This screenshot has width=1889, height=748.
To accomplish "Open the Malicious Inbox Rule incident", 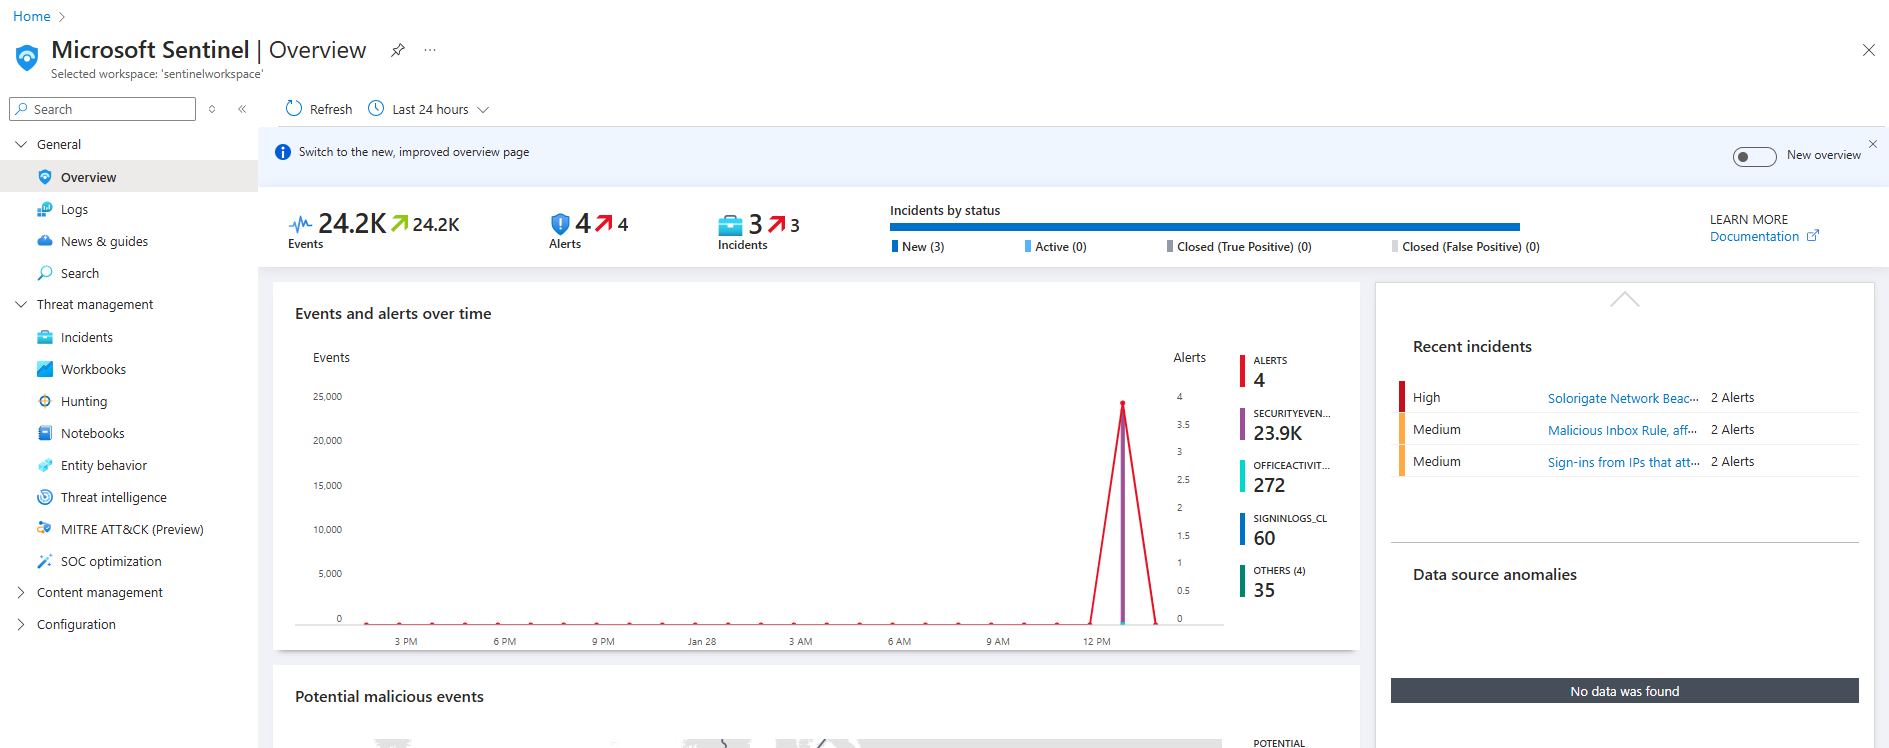I will coord(1622,430).
